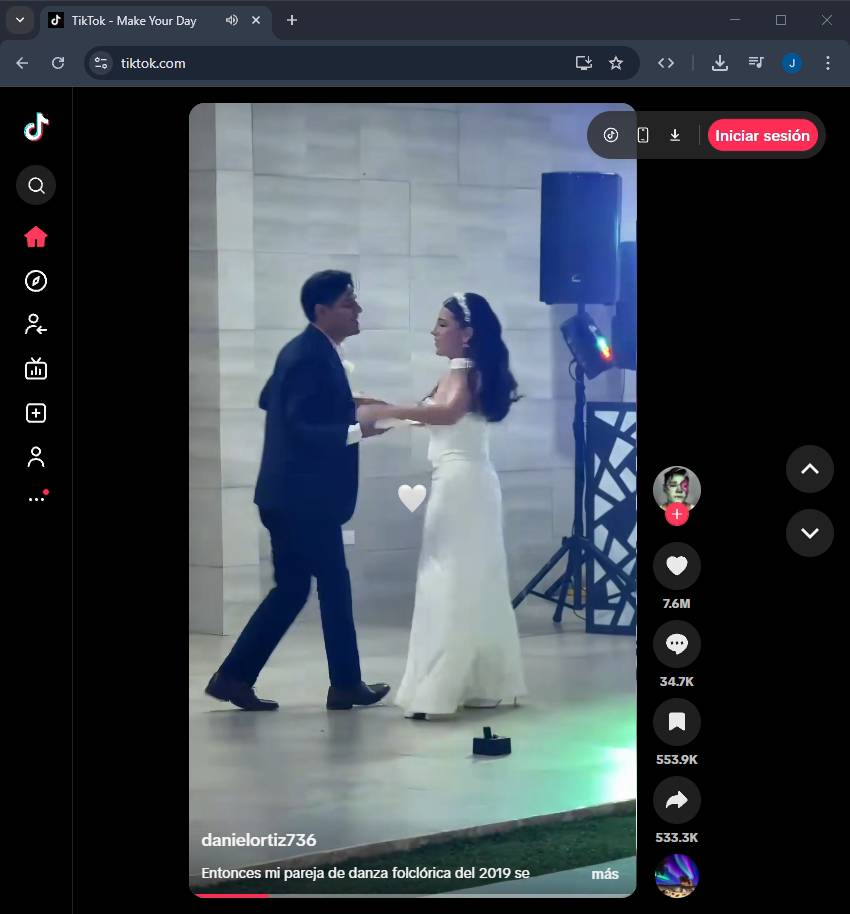
Task: Open the Profile icon in sidebar
Action: point(36,457)
